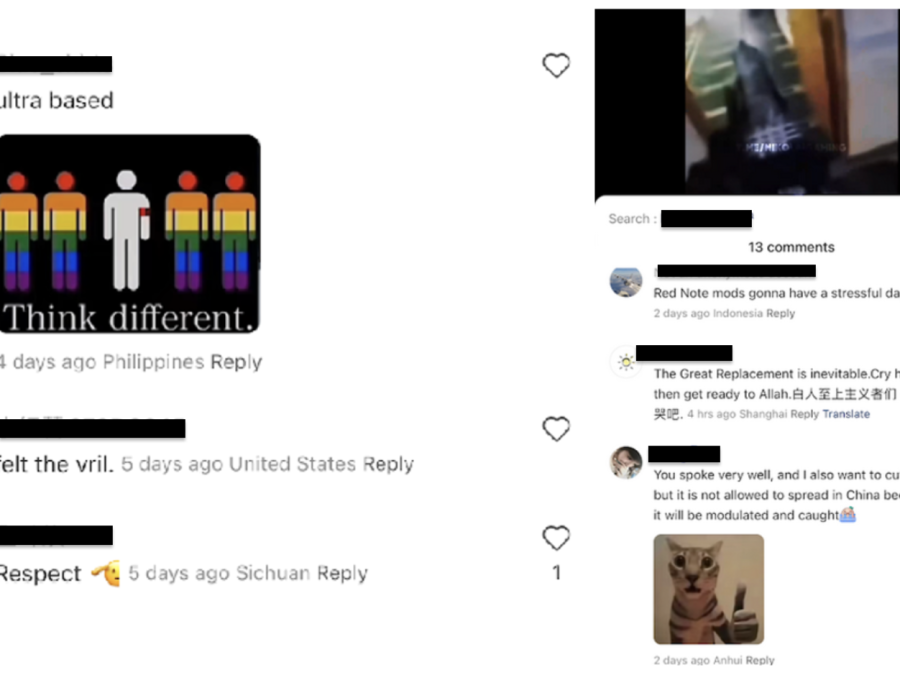Click the redacted username above 'ultra based'
Screen dimensions: 900x675
[x=56, y=64]
